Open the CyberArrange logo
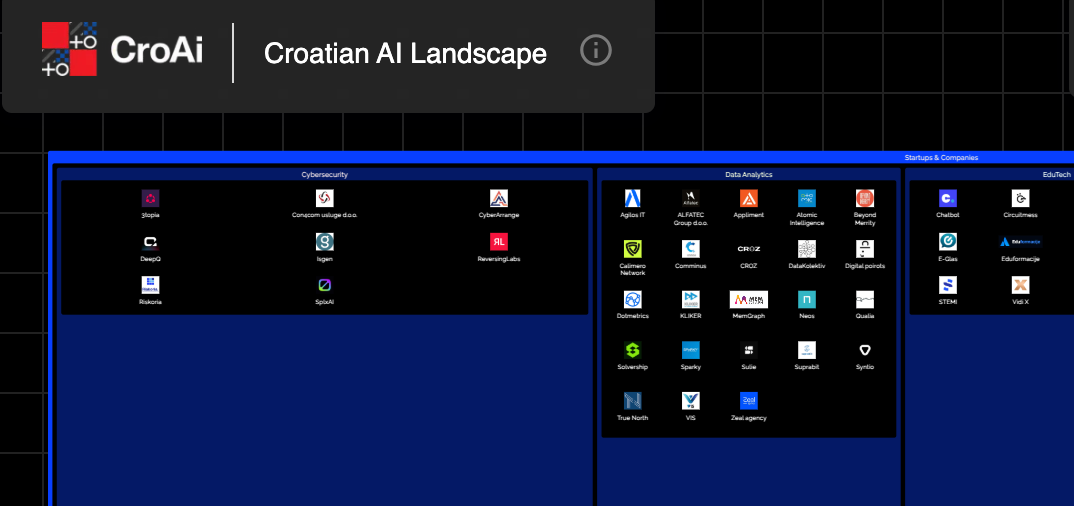The width and height of the screenshot is (1074, 506). 499,199
